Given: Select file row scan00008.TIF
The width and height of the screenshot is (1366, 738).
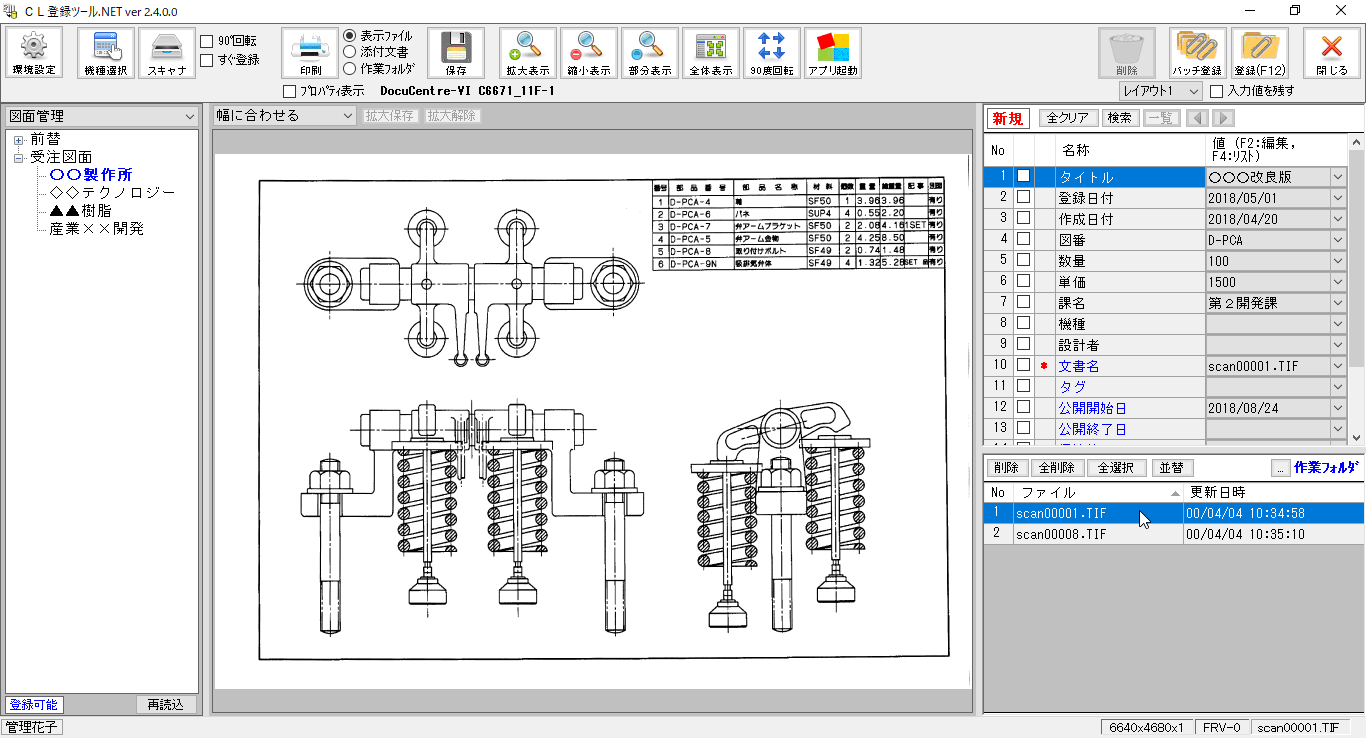Looking at the screenshot, I should click(x=1174, y=534).
